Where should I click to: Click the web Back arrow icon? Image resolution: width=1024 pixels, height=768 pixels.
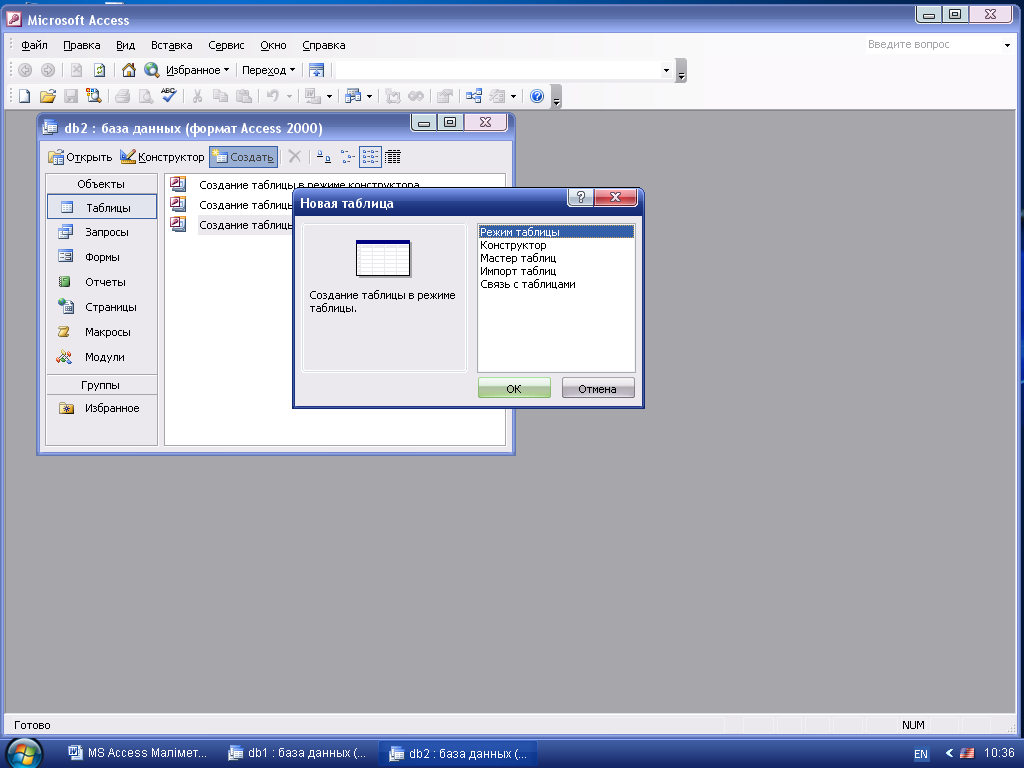(25, 70)
